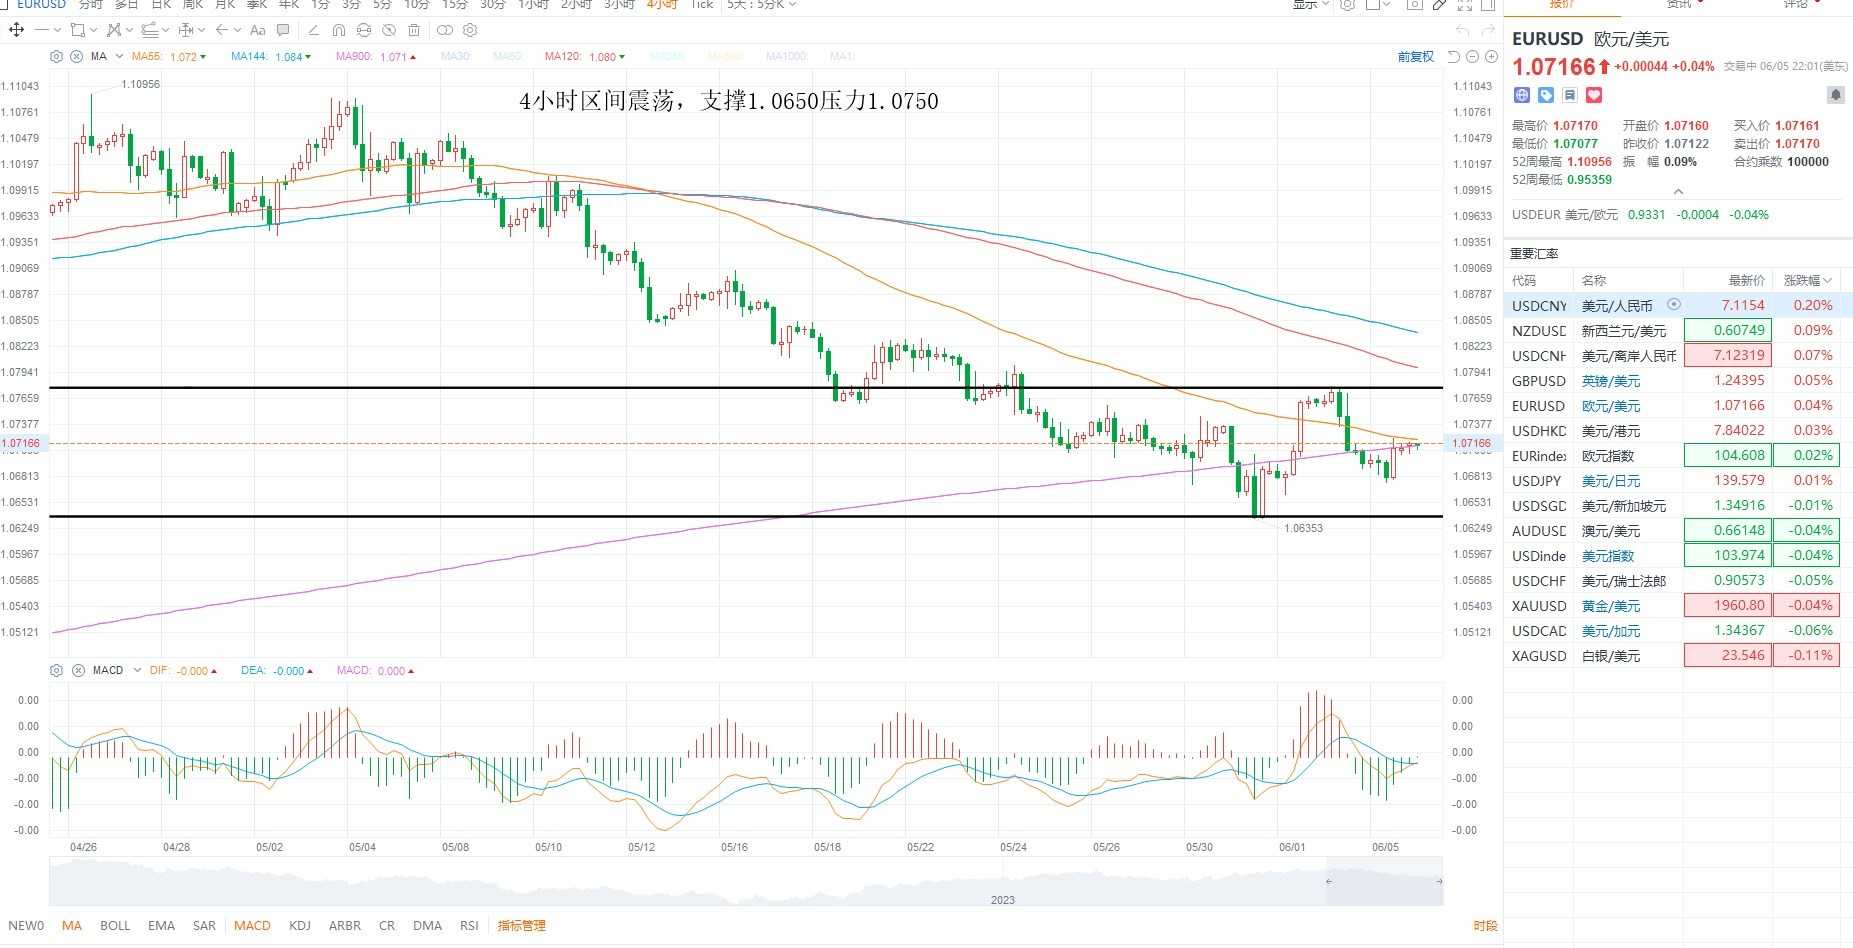Remove MA indicator with circled X
This screenshot has height=948, width=1853.
[x=76, y=56]
